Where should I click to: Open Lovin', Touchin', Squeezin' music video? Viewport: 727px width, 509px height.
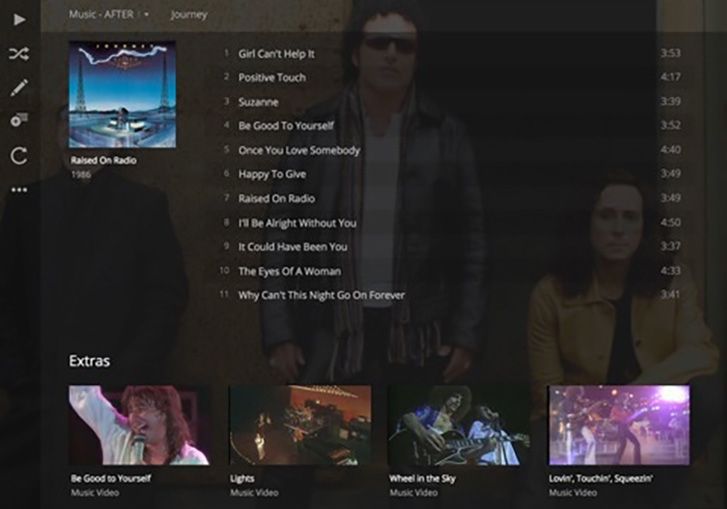coord(618,425)
